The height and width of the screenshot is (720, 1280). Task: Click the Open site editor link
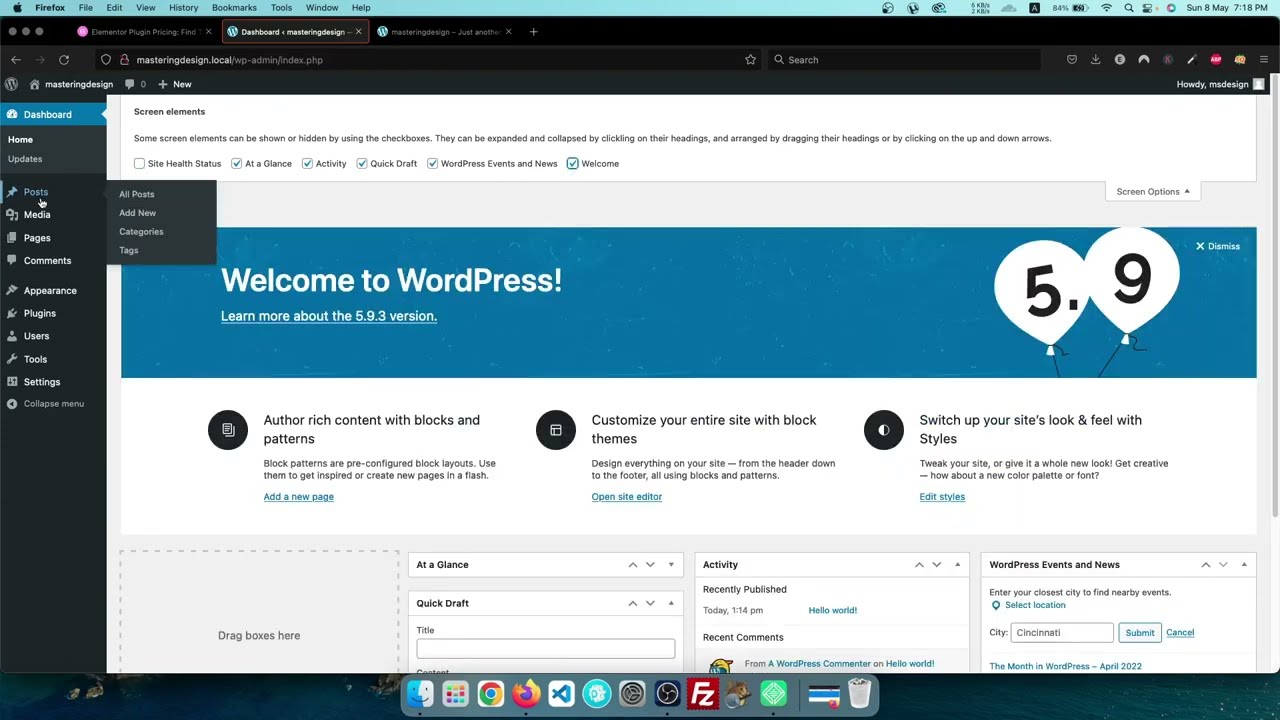(627, 497)
